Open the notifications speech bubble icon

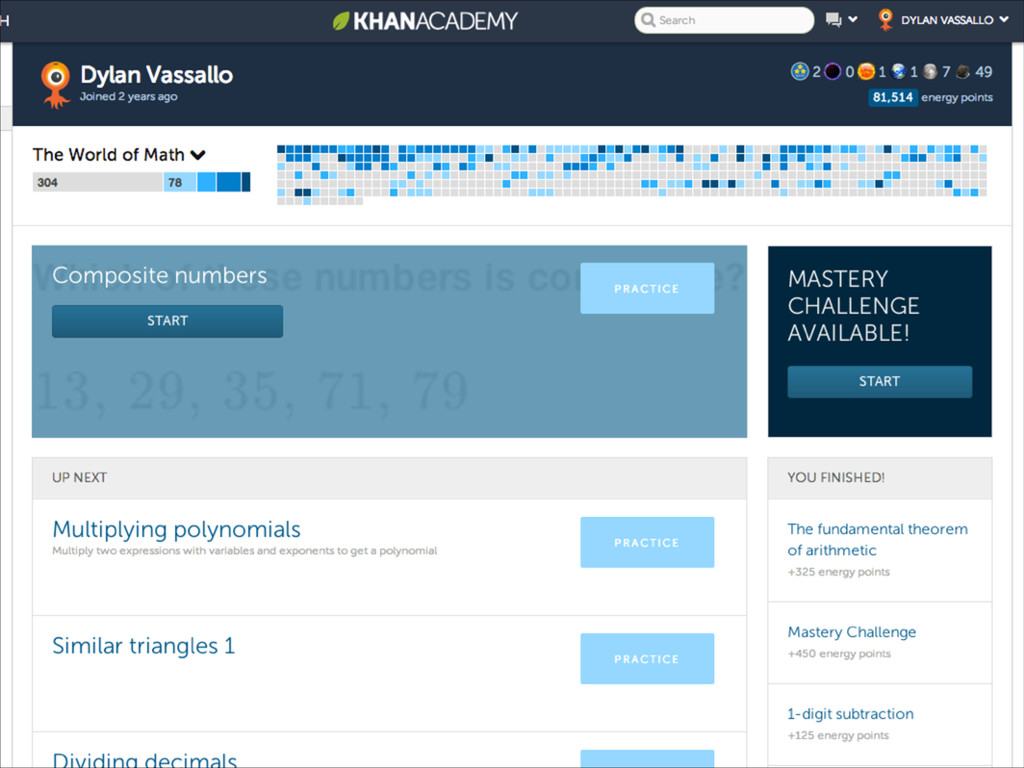[833, 20]
